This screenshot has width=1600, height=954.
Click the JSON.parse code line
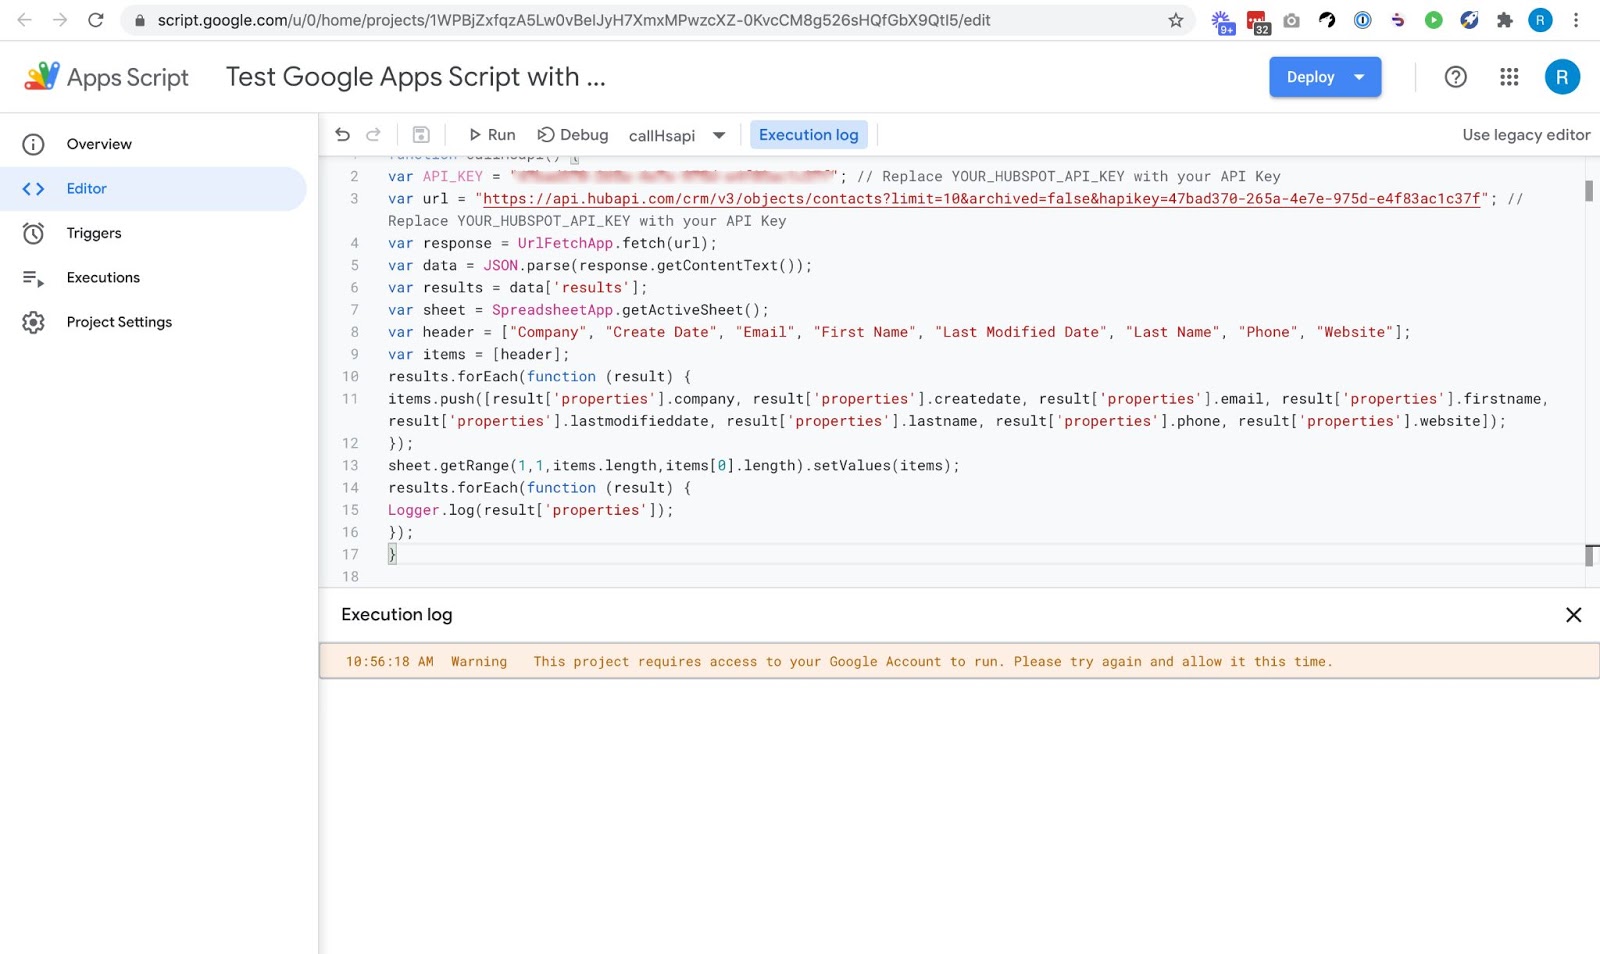tap(600, 266)
